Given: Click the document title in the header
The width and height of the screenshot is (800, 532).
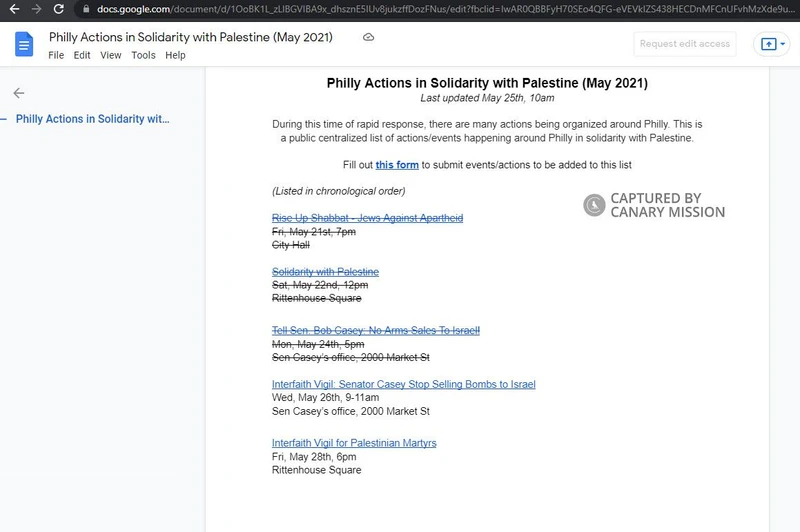Looking at the screenshot, I should pyautogui.click(x=191, y=37).
